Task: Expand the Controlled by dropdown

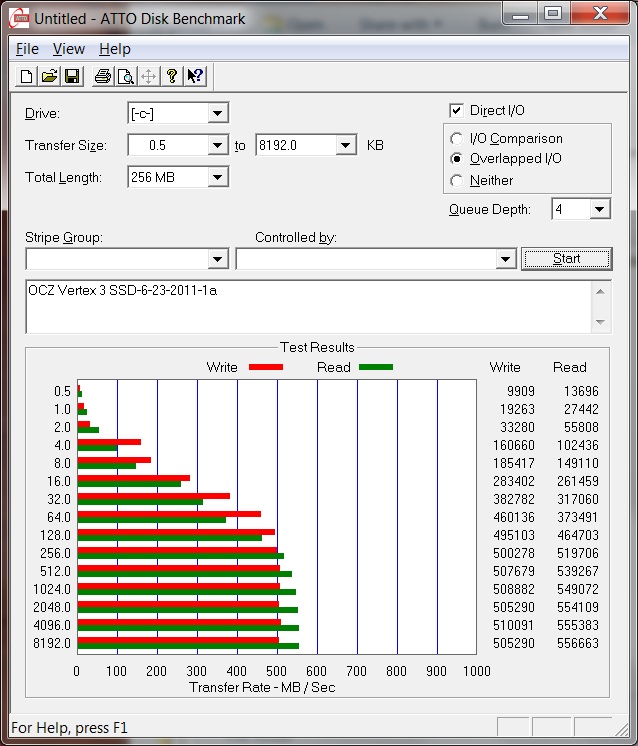Action: 505,259
